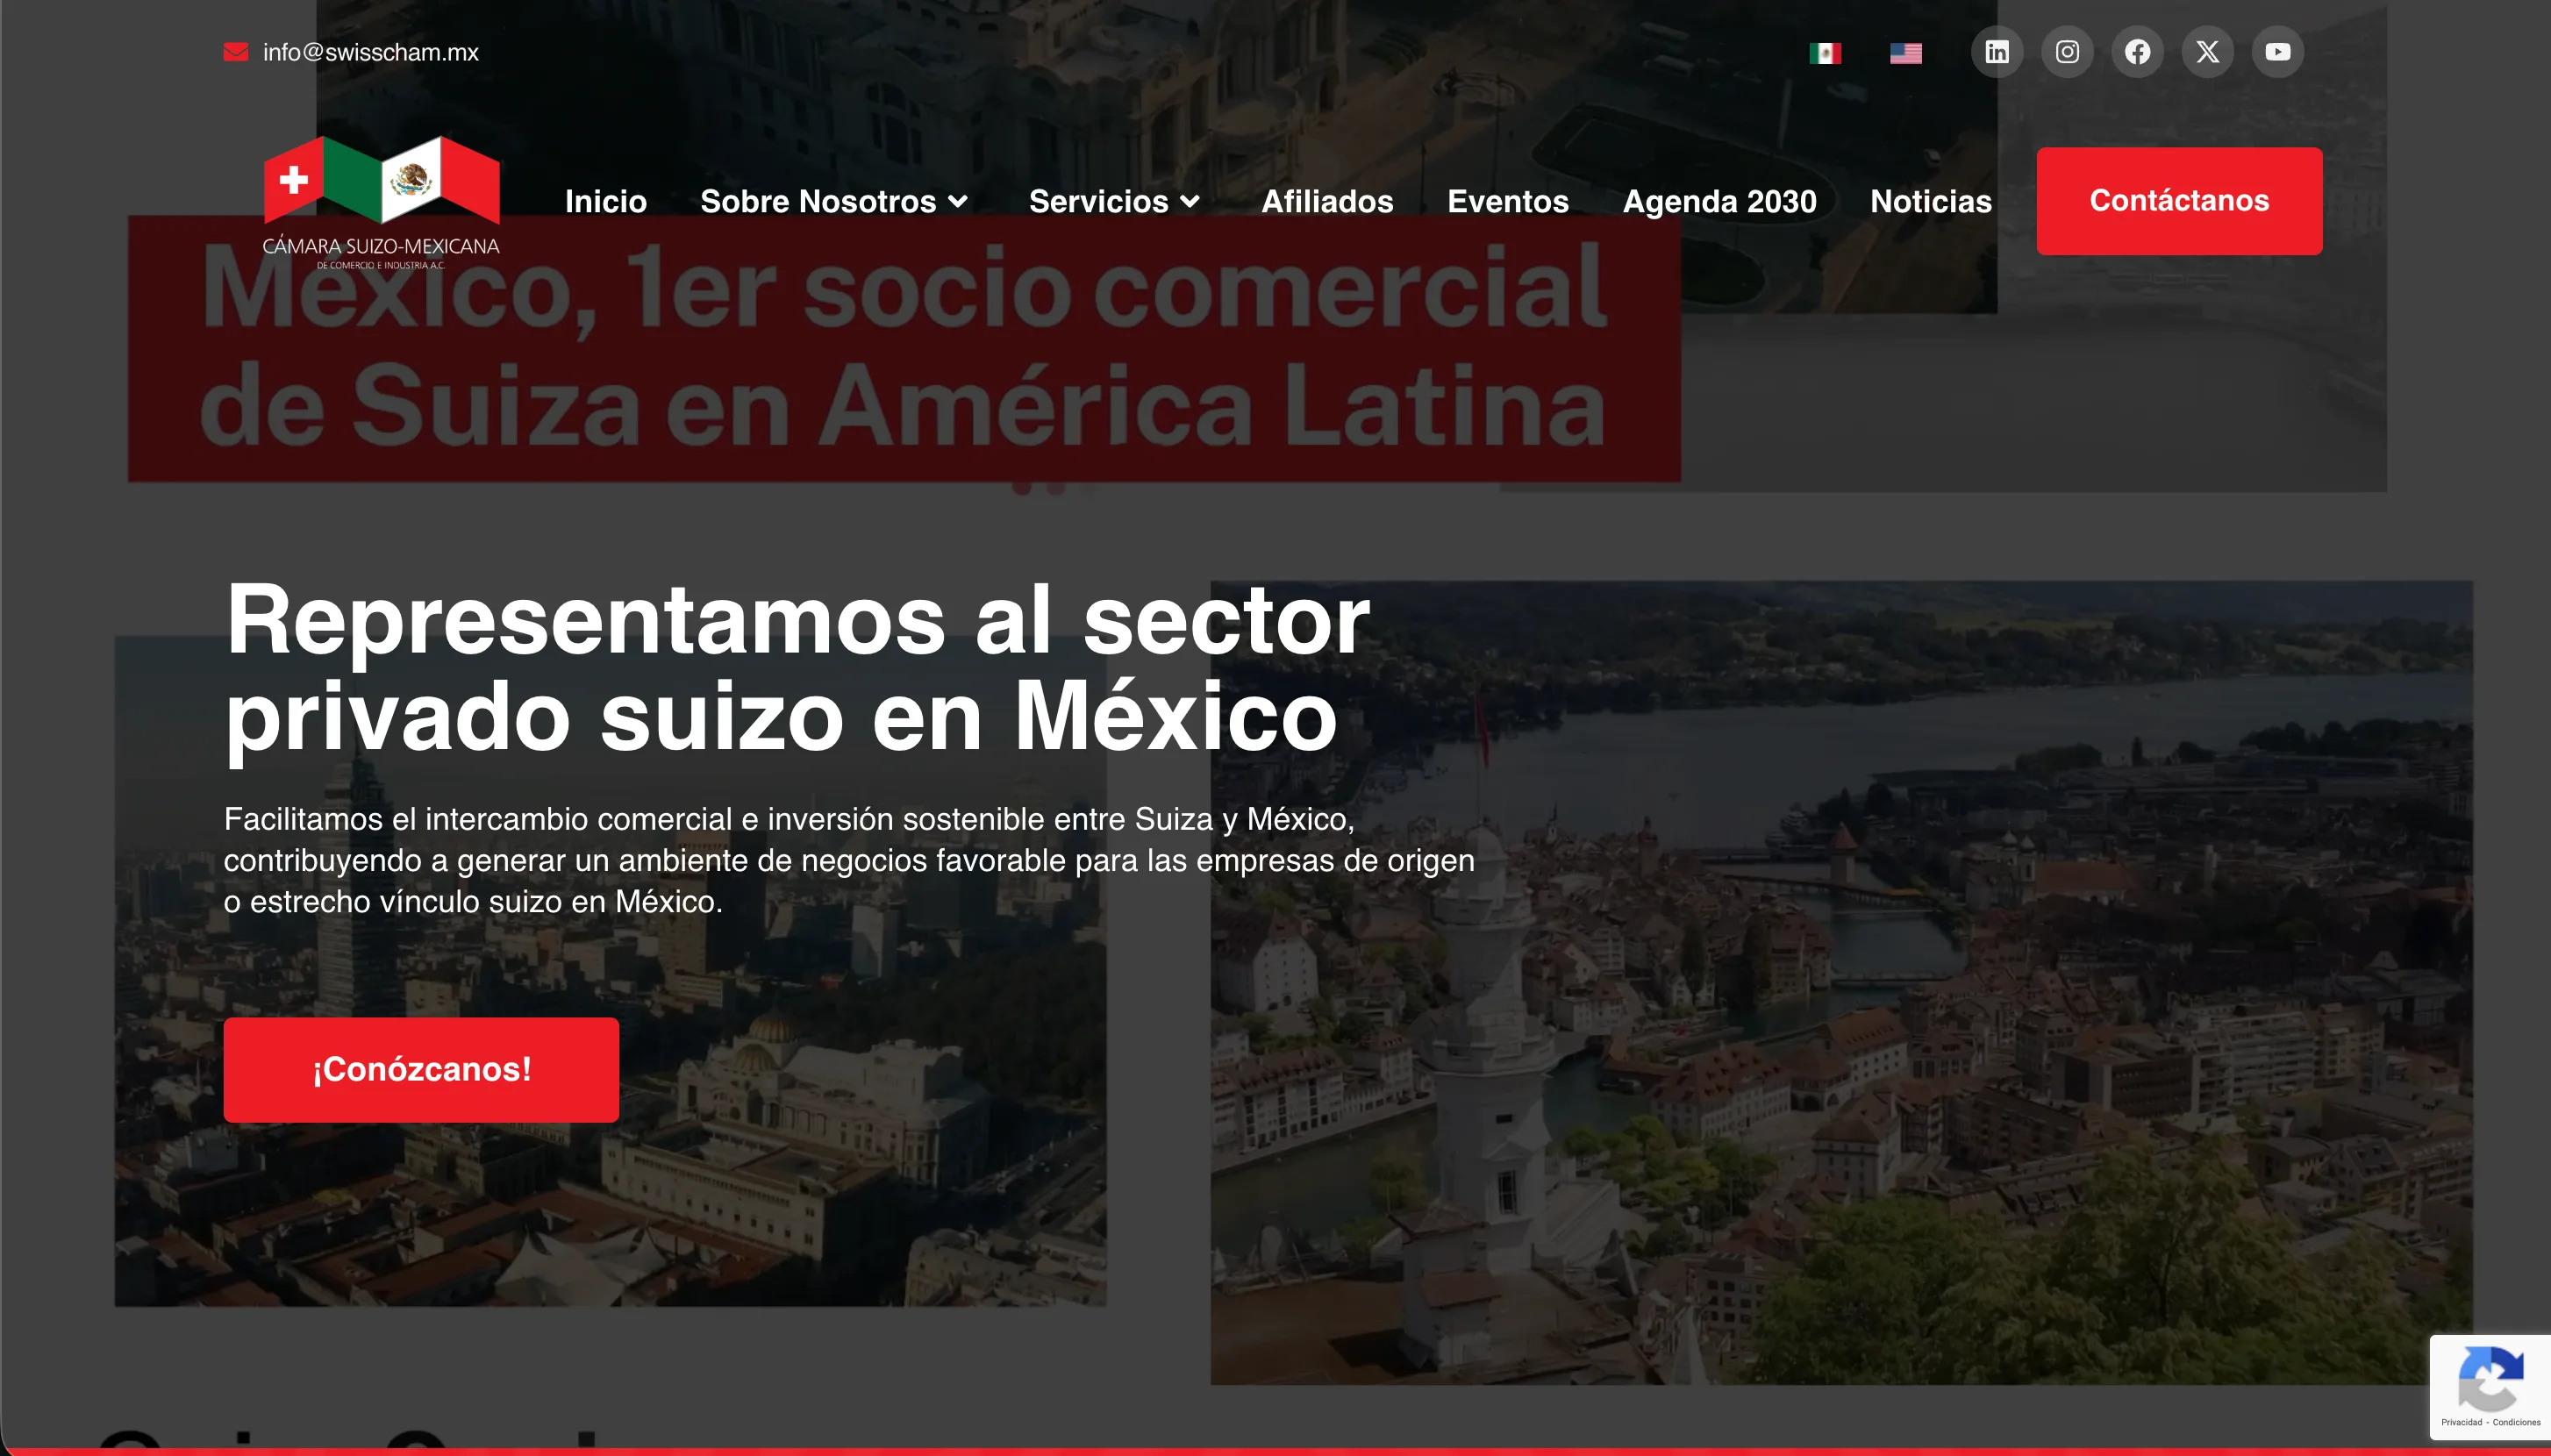This screenshot has width=2551, height=1456.
Task: Switch to English with US flag
Action: click(1905, 53)
